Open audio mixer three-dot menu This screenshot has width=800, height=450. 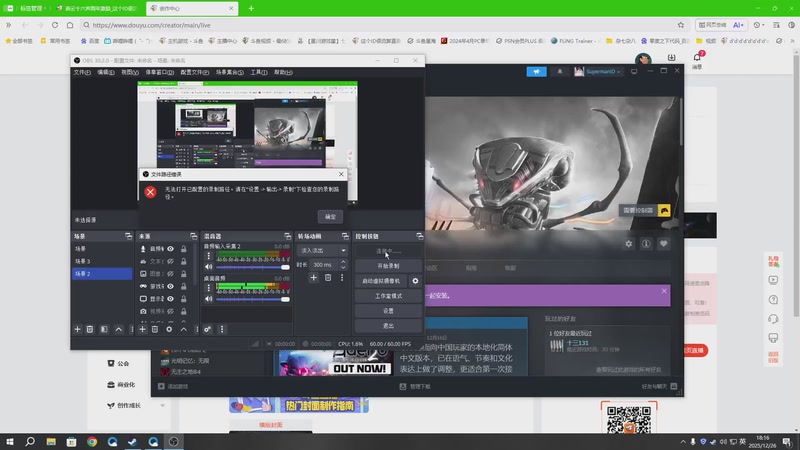[222, 330]
